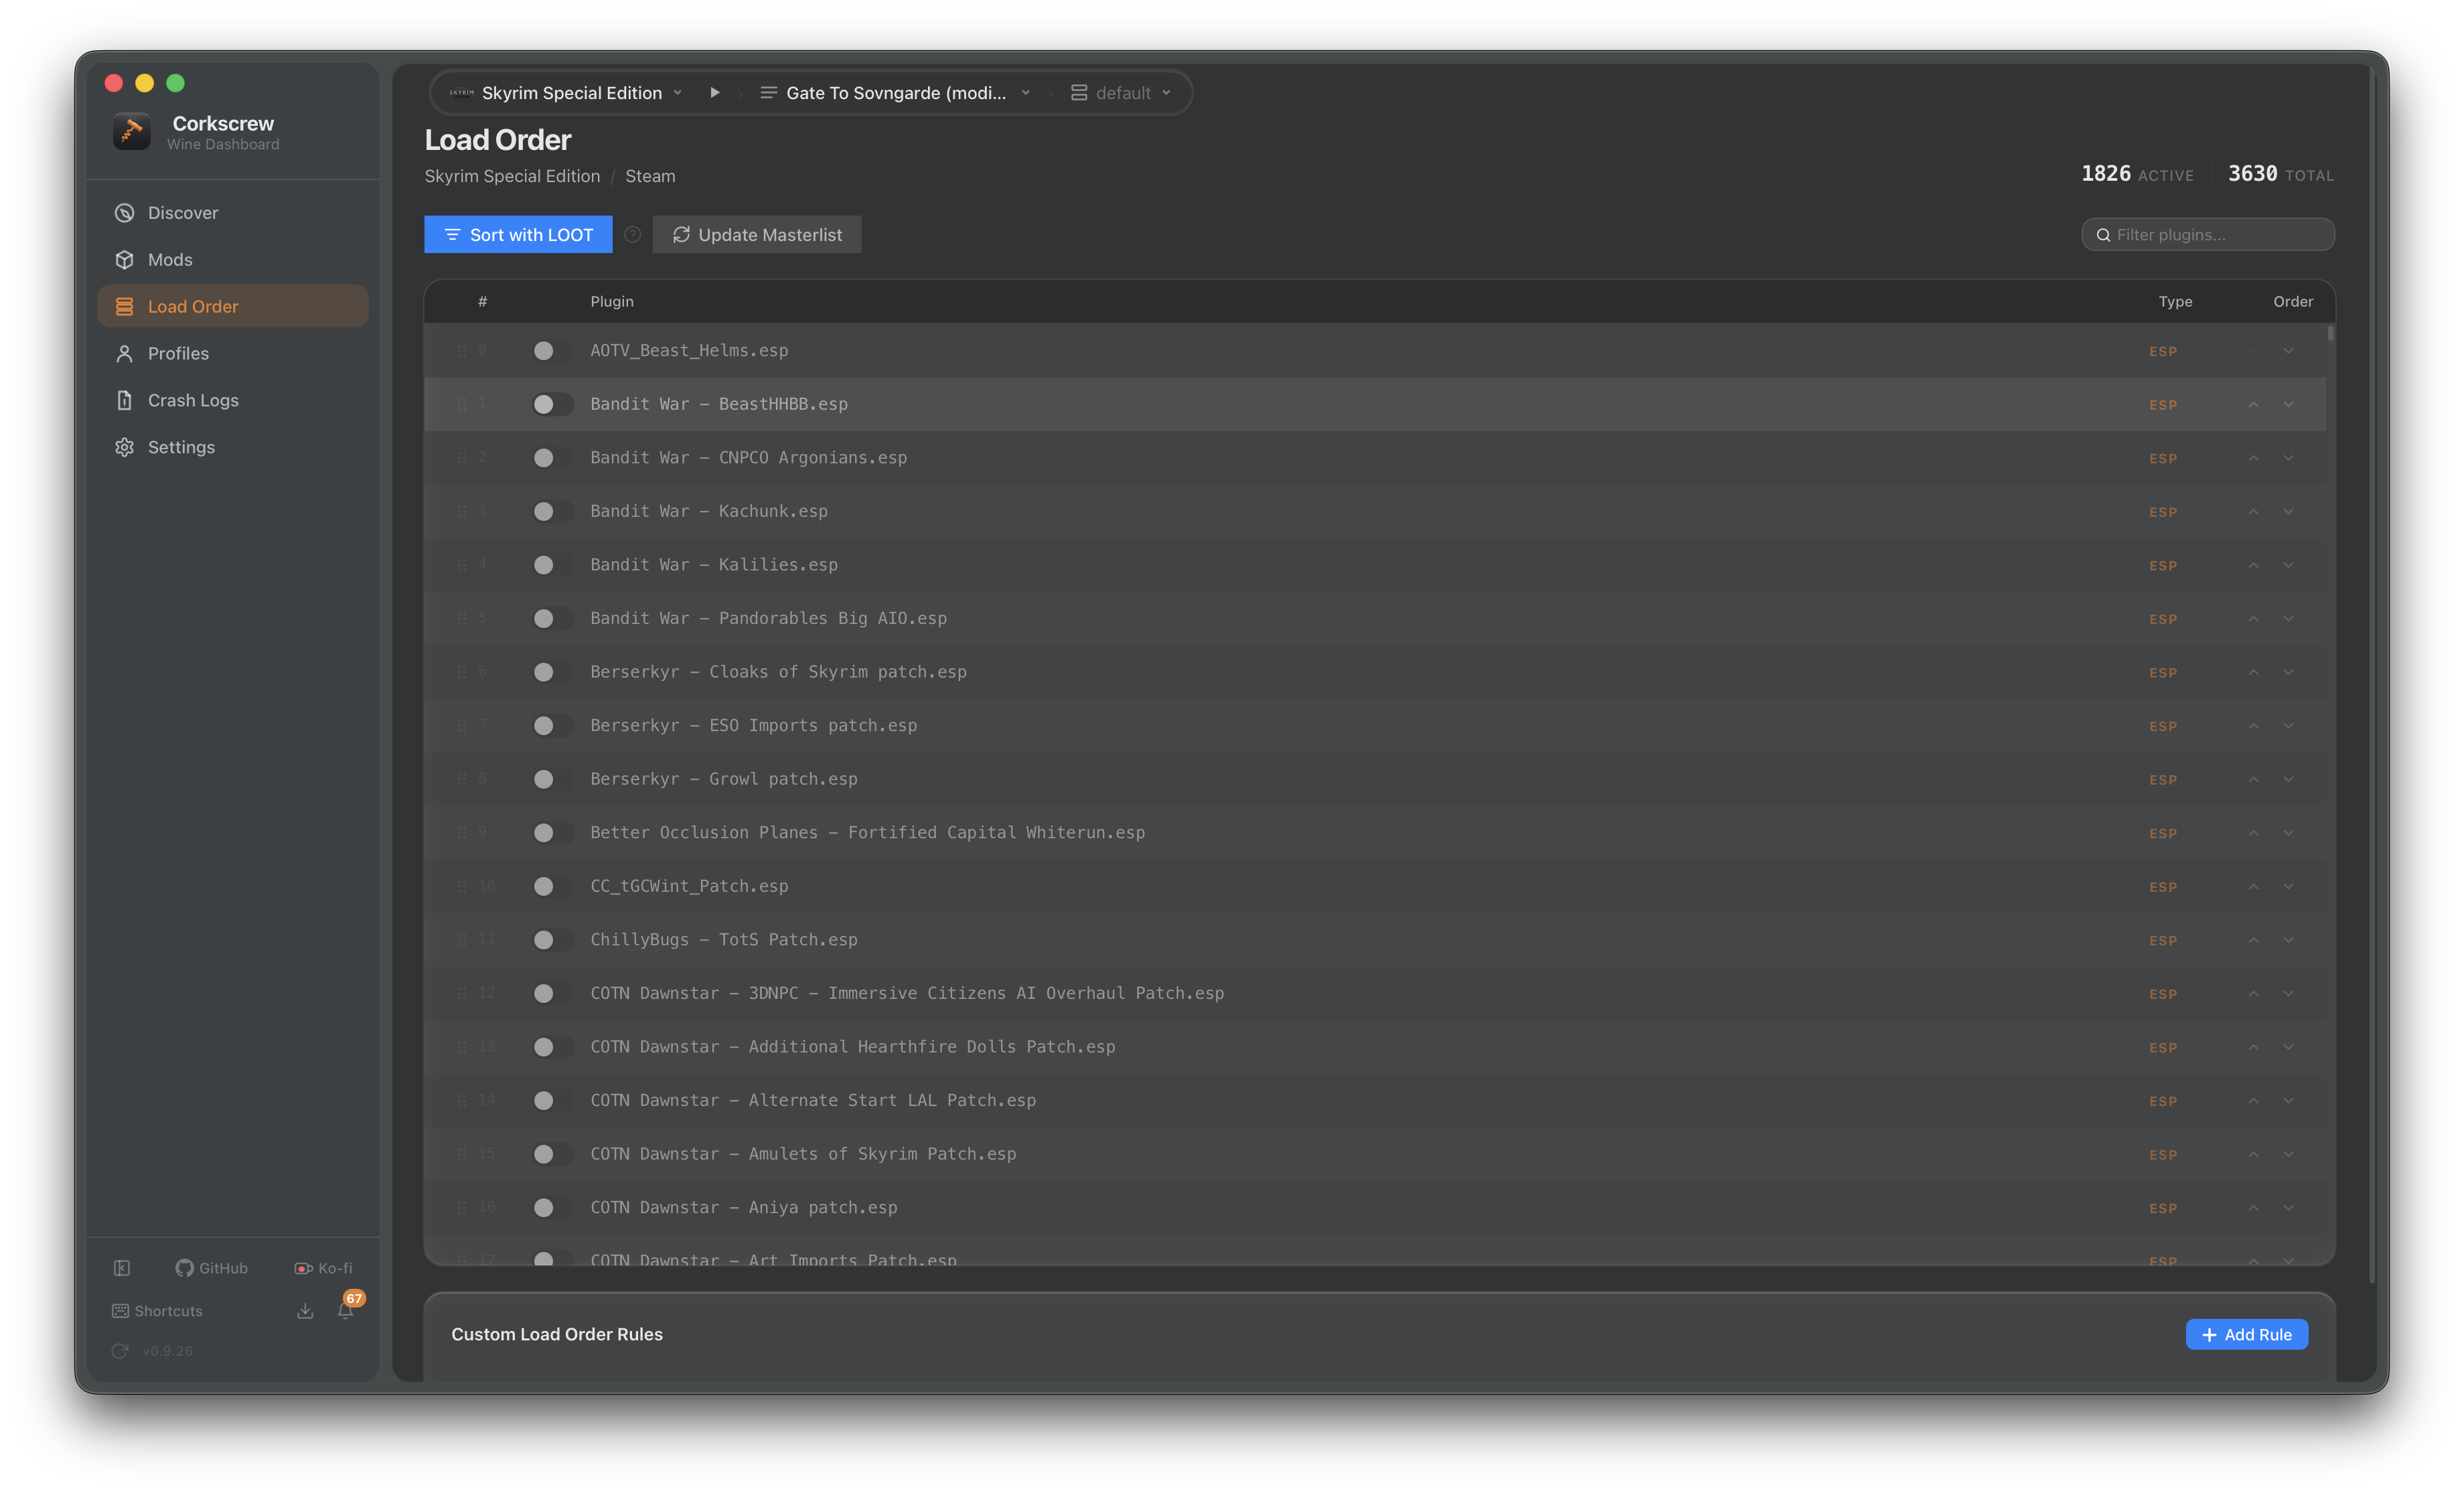Click the Add Rule button

(2246, 1334)
